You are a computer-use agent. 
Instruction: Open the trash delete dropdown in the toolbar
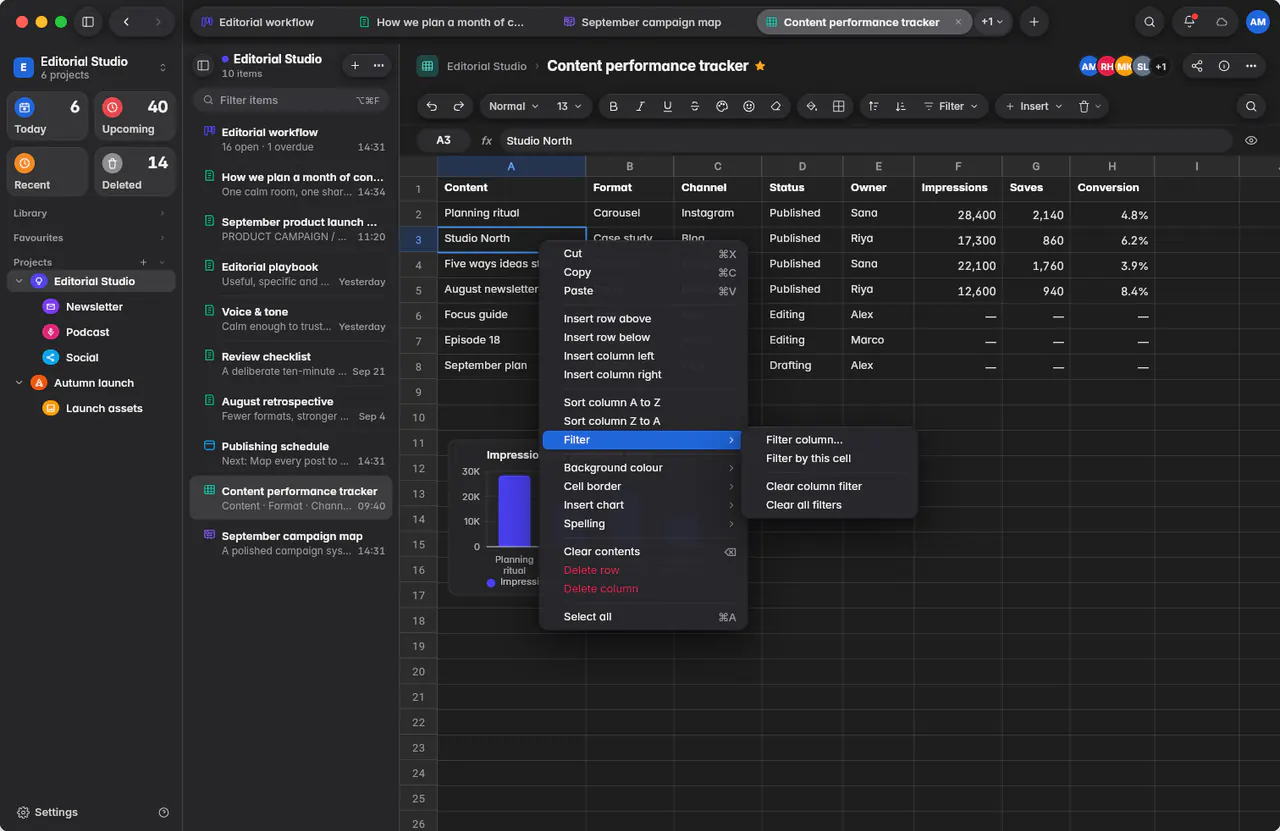point(1090,106)
